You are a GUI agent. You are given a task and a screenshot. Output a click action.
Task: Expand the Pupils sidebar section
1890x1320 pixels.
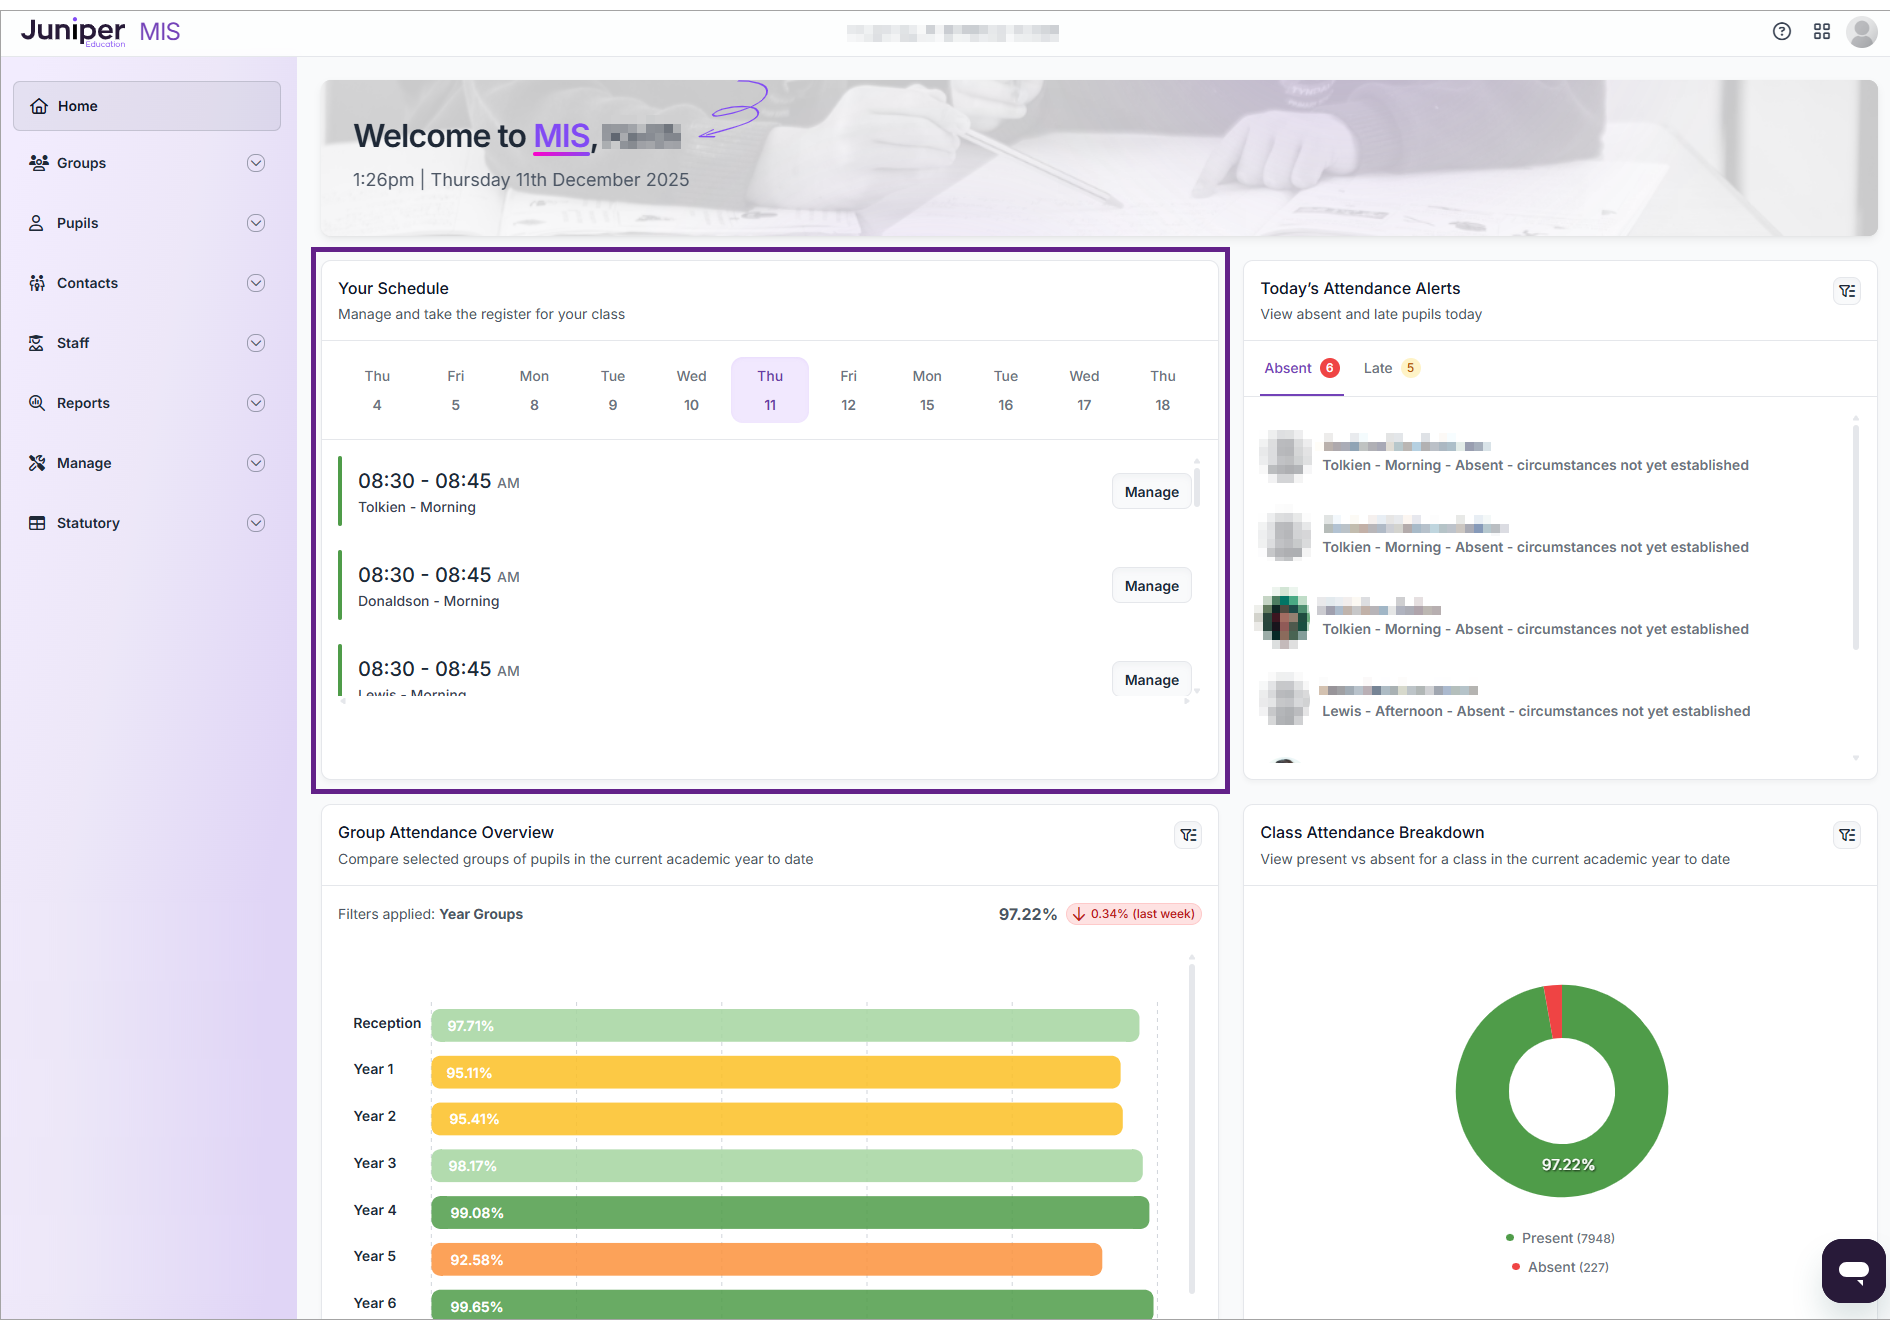coord(256,223)
